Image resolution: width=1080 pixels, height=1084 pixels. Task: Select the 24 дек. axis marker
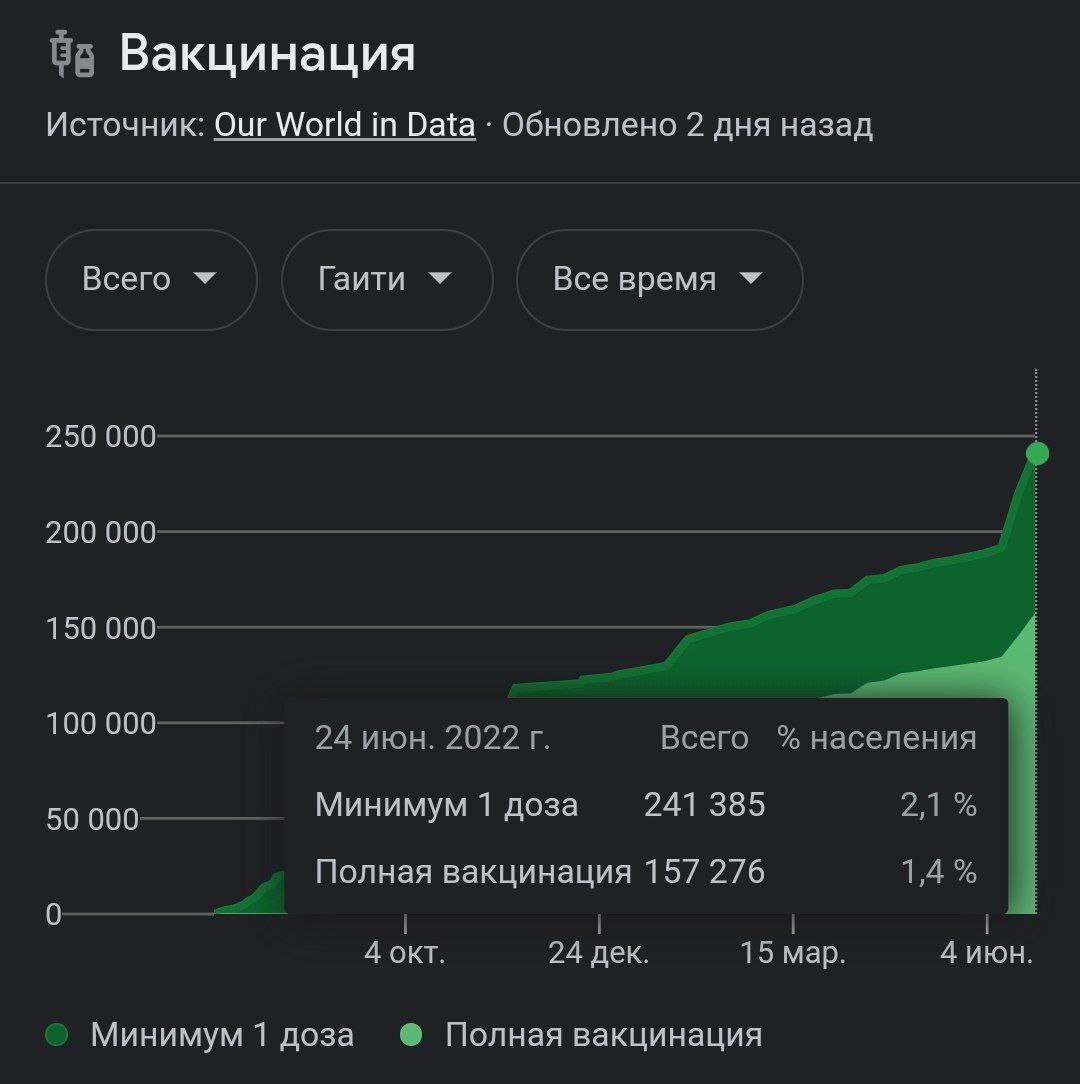click(599, 953)
